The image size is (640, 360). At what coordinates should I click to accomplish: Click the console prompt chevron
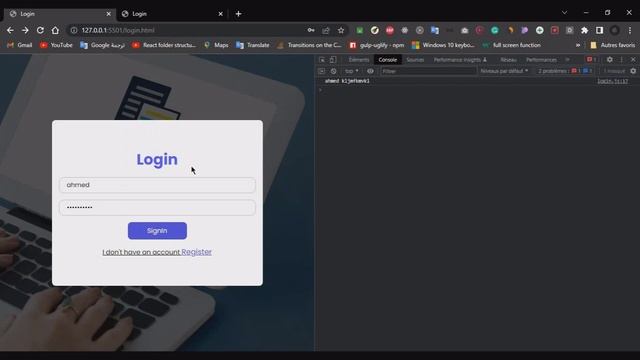[320, 89]
